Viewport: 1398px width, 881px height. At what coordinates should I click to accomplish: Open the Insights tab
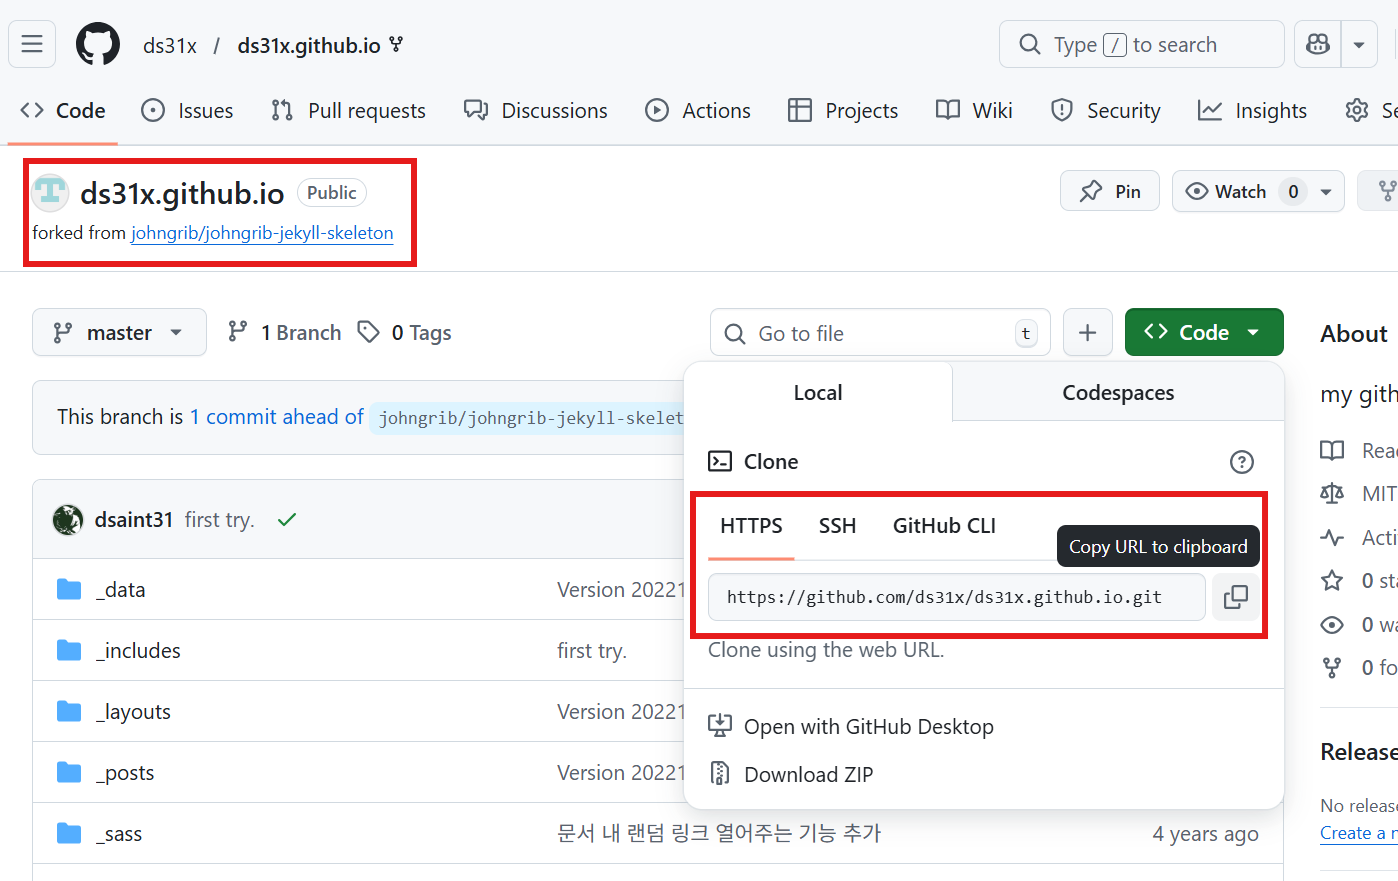tap(1252, 110)
